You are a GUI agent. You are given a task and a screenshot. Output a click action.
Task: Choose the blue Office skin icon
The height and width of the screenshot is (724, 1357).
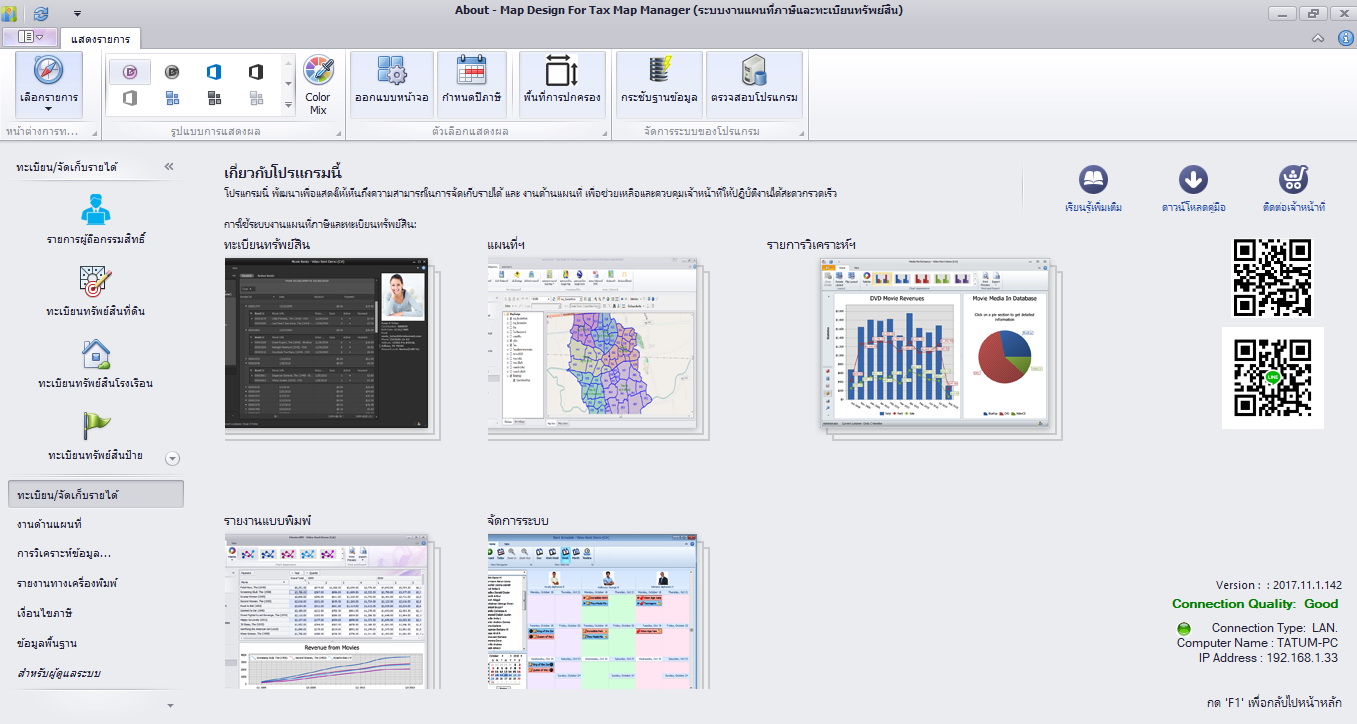tap(214, 72)
